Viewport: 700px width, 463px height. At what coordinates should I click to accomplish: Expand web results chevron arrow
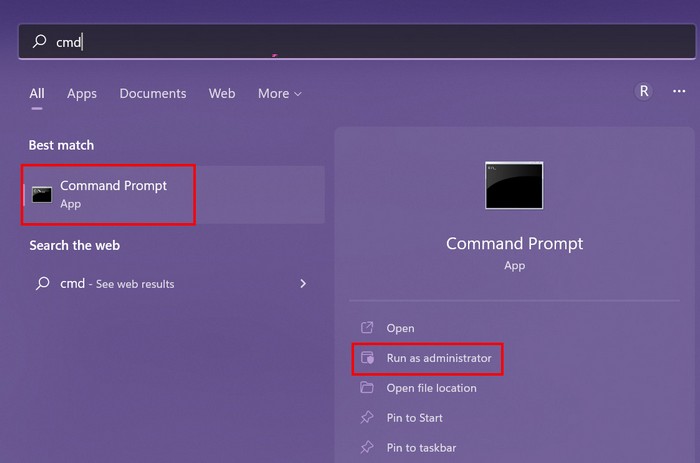[x=303, y=284]
